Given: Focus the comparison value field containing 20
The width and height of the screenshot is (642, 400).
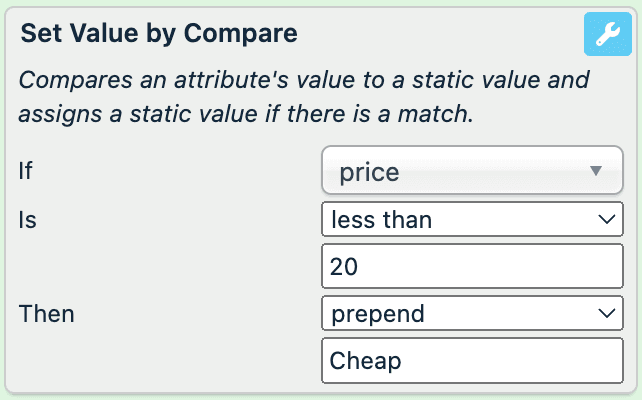Looking at the screenshot, I should (x=472, y=268).
